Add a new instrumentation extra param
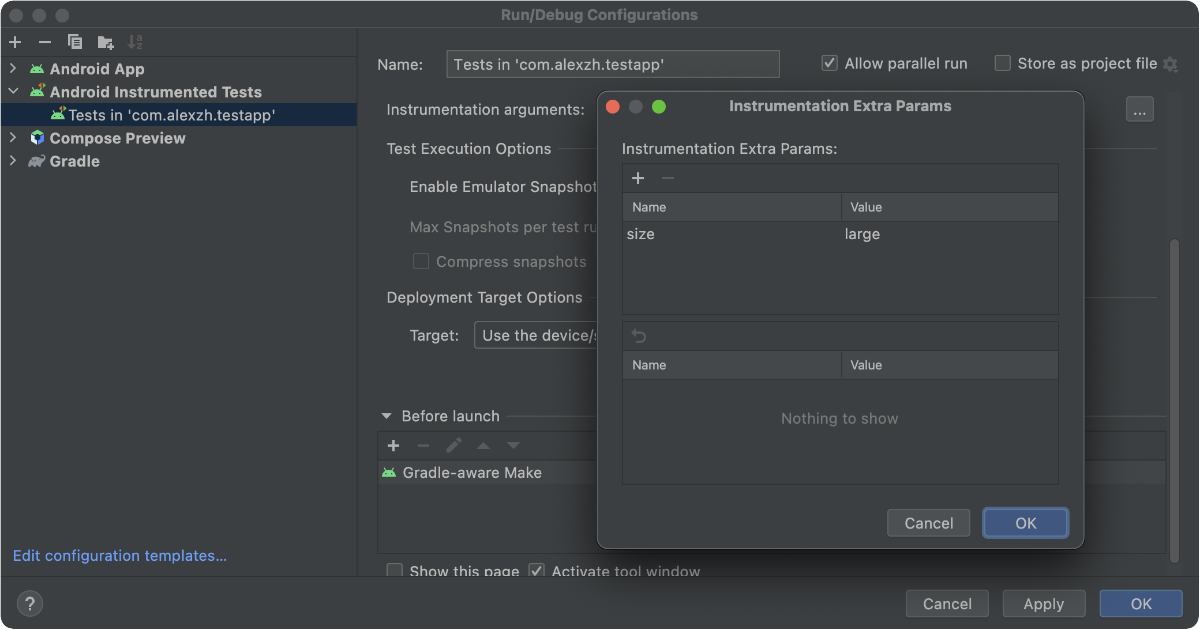The width and height of the screenshot is (1200, 630). [x=638, y=178]
